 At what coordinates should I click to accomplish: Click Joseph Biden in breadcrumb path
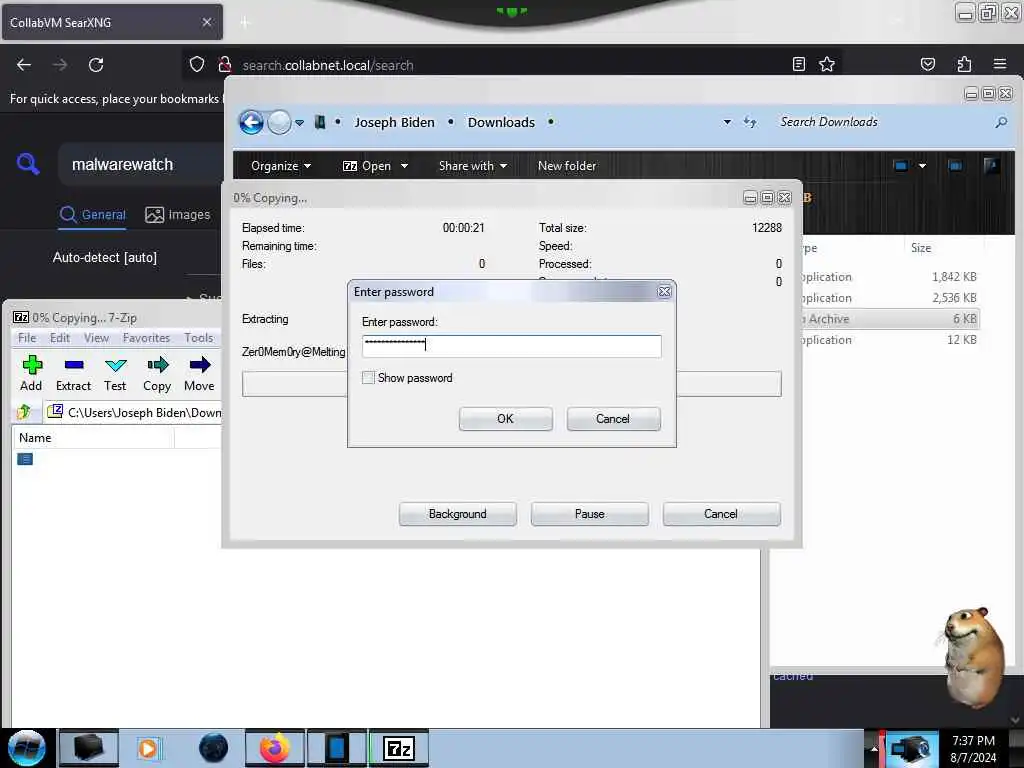pyautogui.click(x=394, y=122)
